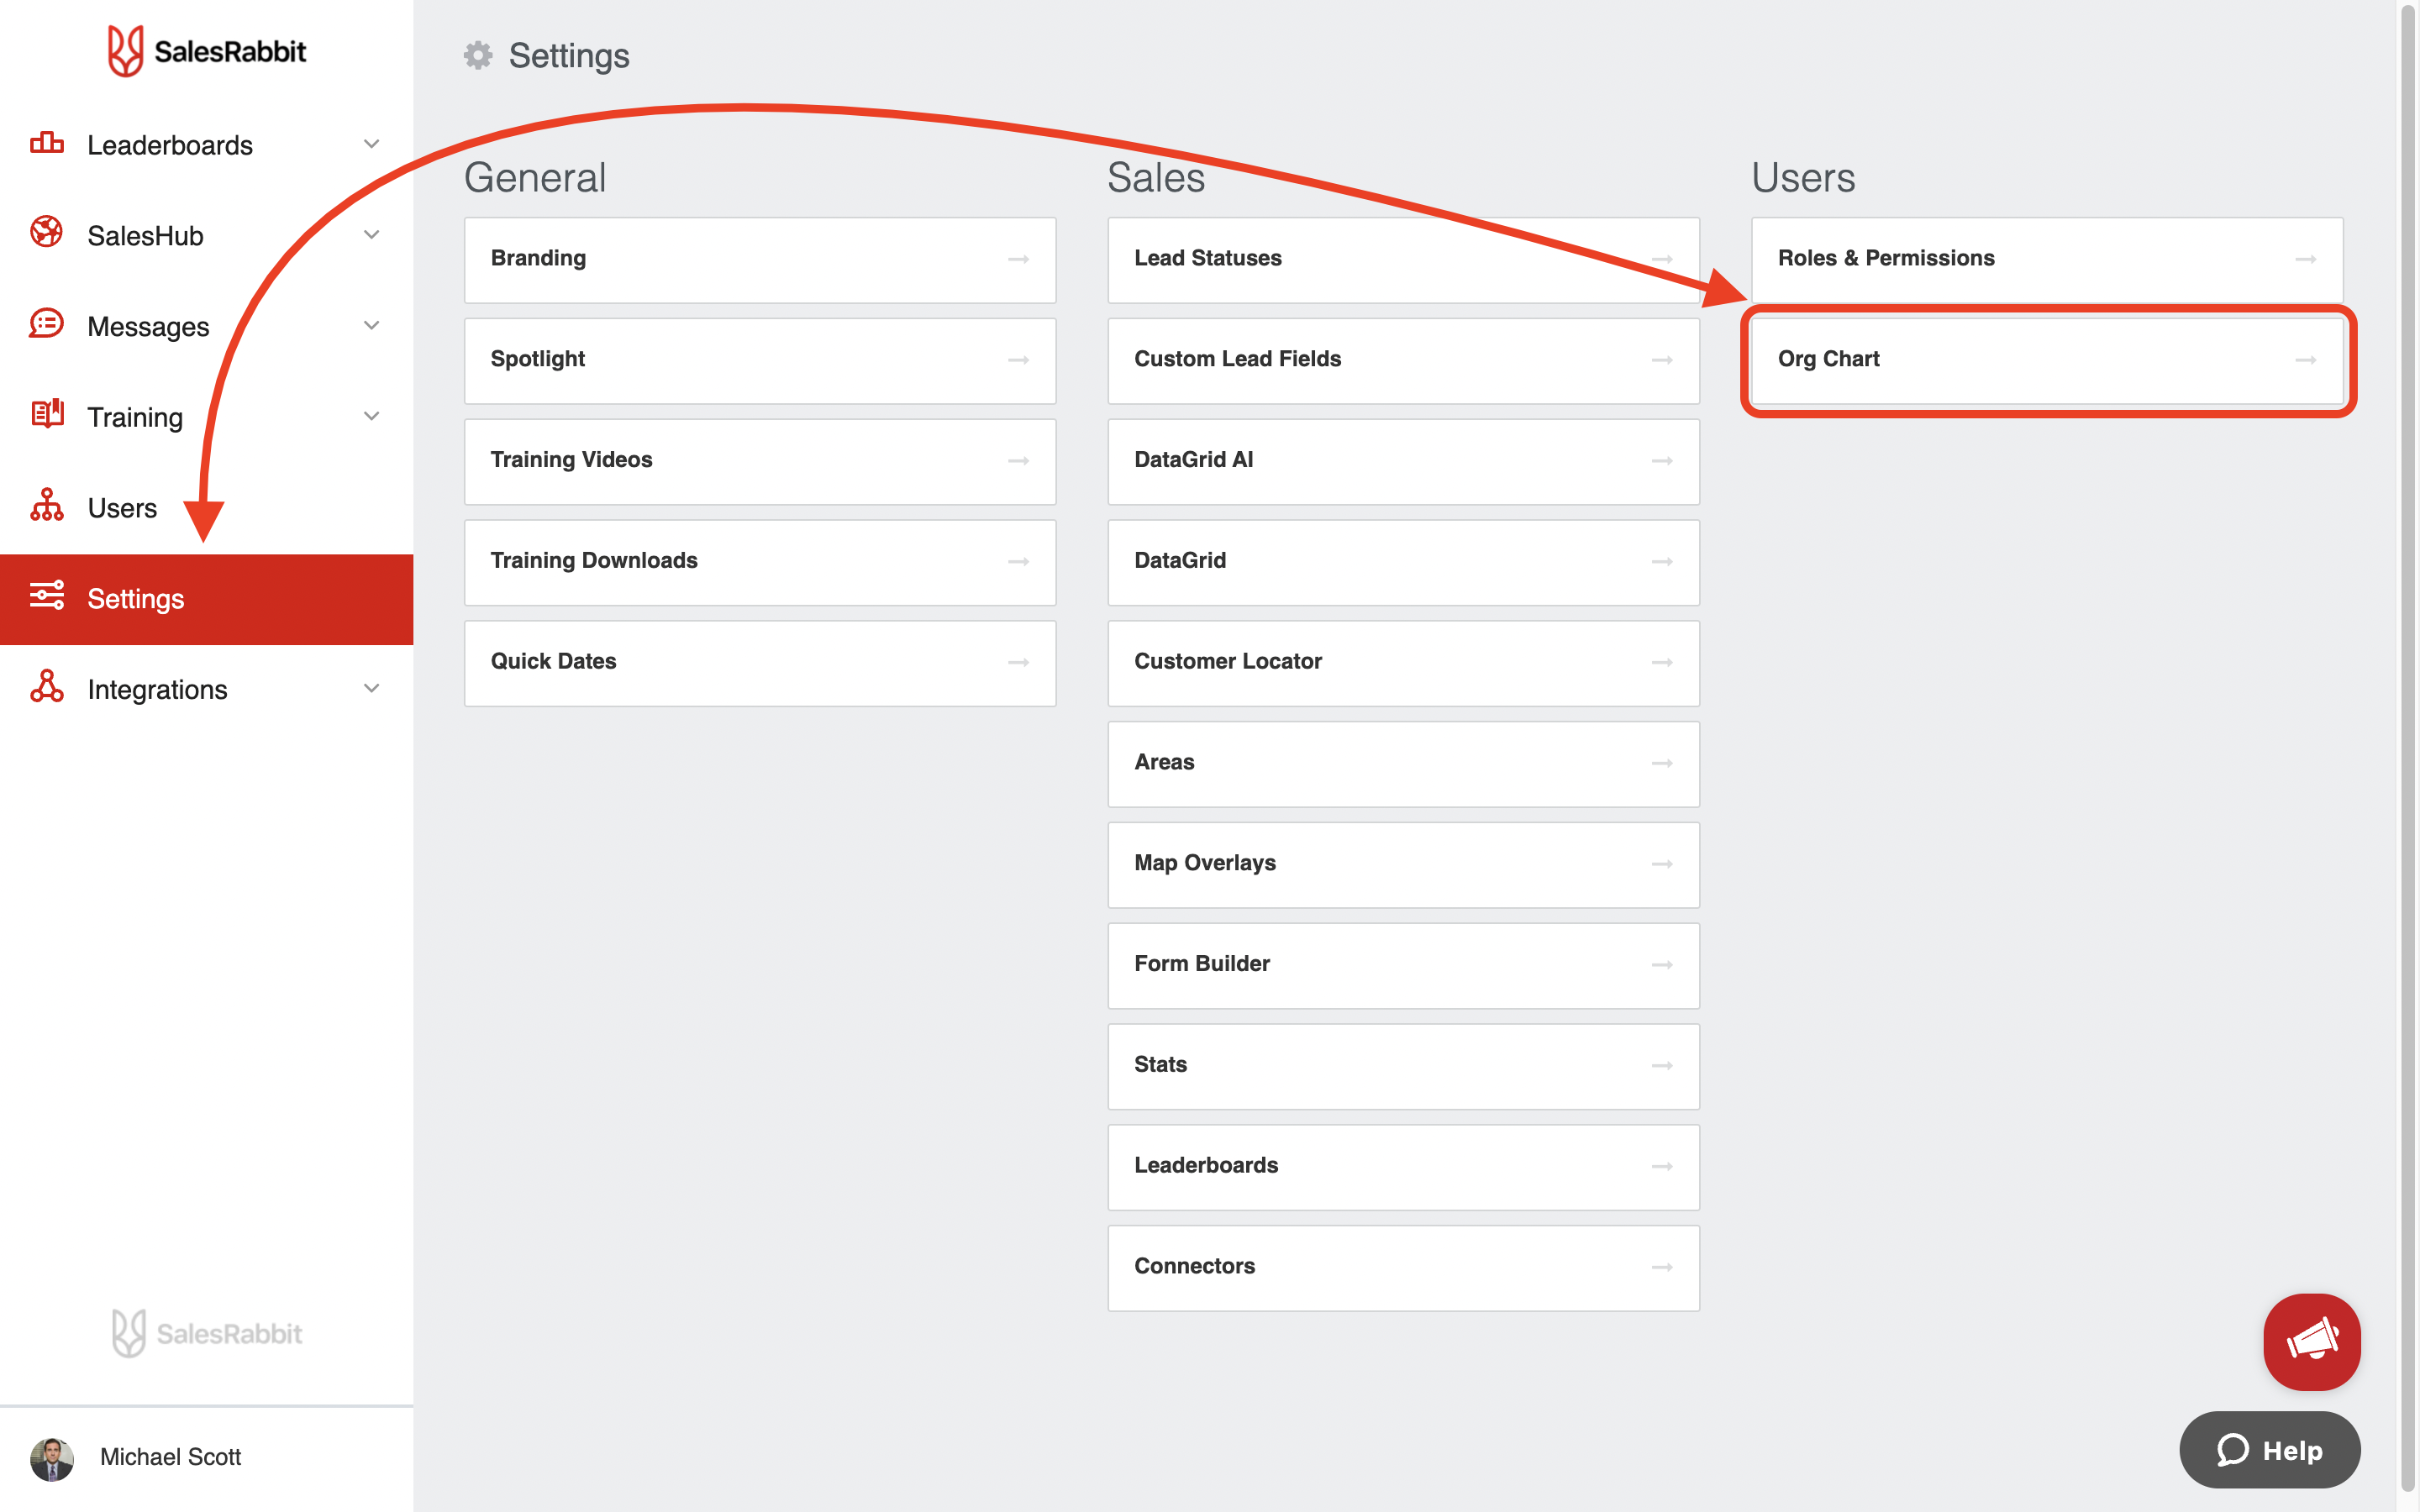This screenshot has height=1512, width=2420.
Task: Open the red megaphone announcements button
Action: tap(2311, 1341)
